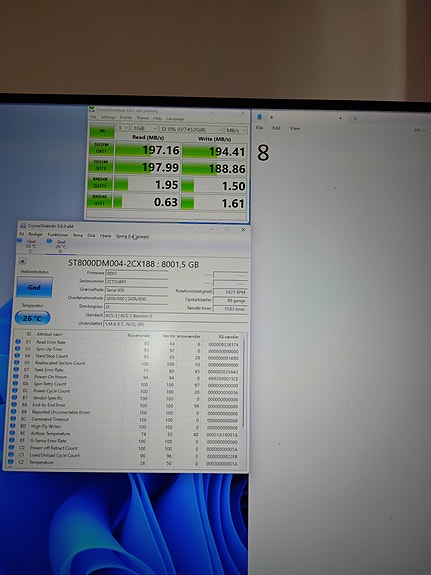Open the 1GiB test size dropdown
This screenshot has height=575, width=431.
pyautogui.click(x=144, y=128)
